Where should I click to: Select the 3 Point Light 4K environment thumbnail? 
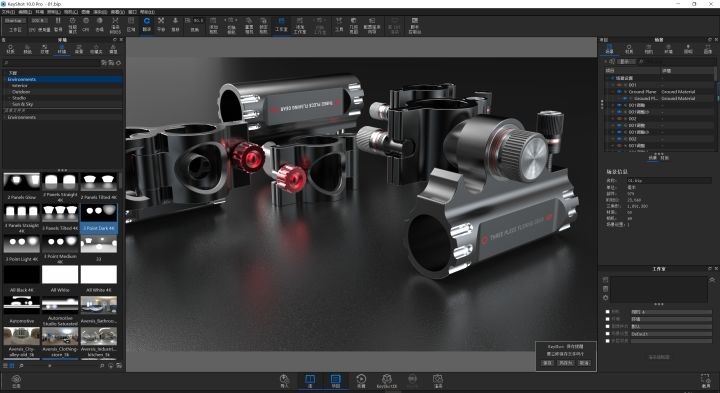pyautogui.click(x=22, y=245)
